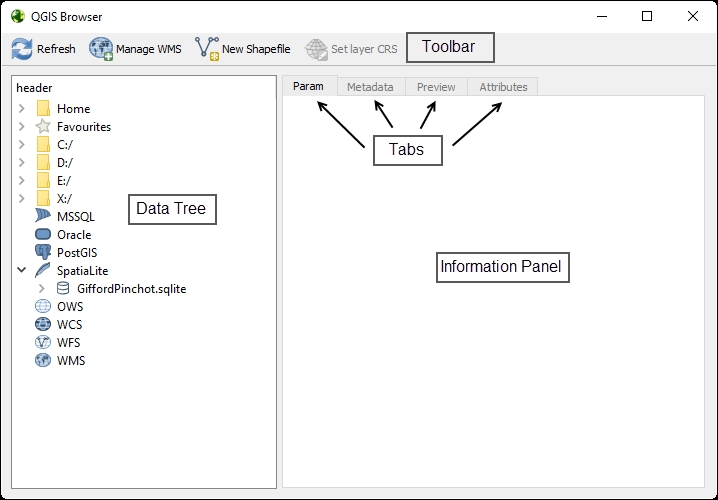Click the New Shapefile button label
The height and width of the screenshot is (500, 718).
coord(256,49)
